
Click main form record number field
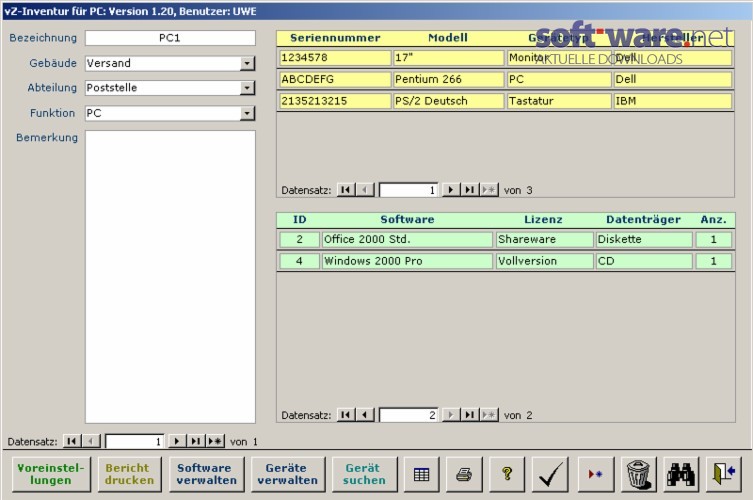(135, 441)
